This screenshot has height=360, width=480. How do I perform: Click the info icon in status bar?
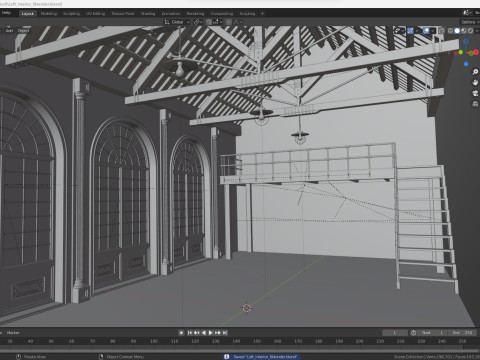[227, 357]
